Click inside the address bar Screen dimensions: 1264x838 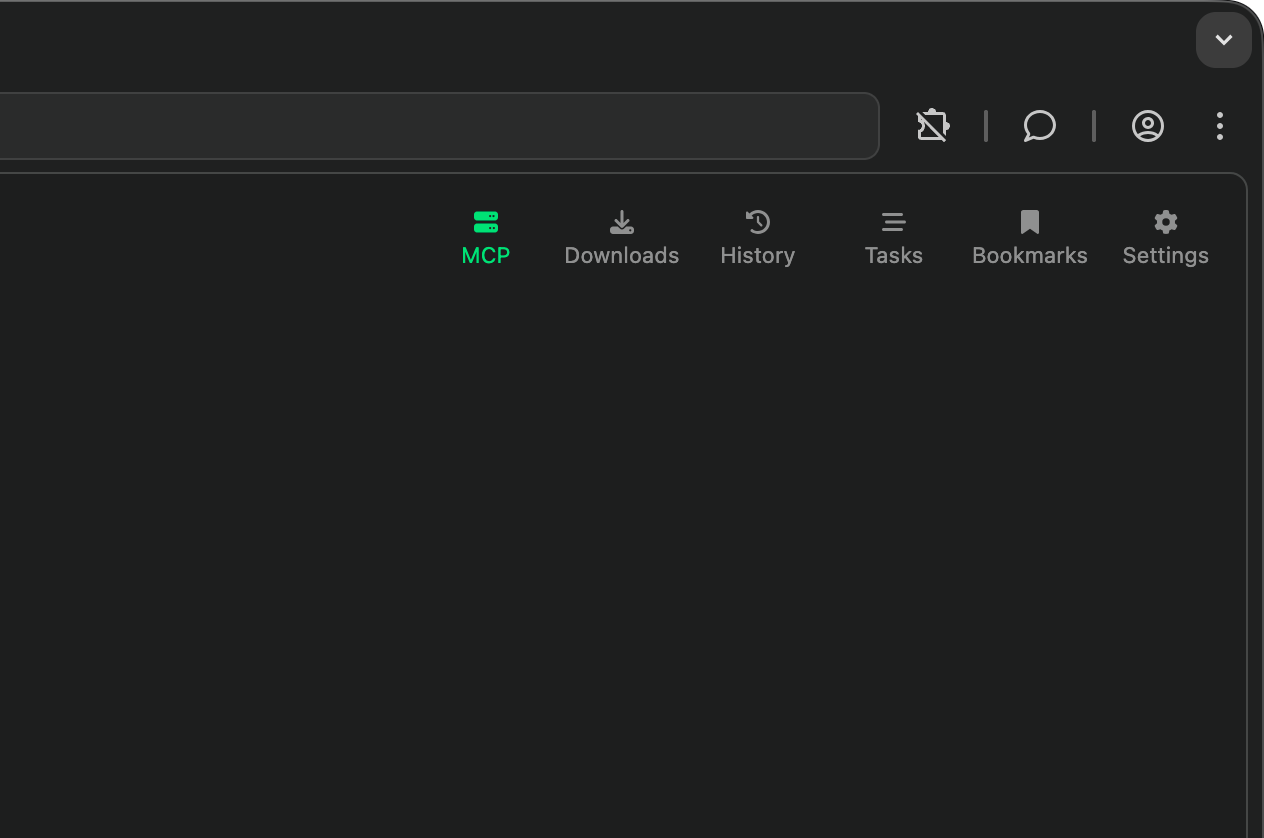coord(440,126)
